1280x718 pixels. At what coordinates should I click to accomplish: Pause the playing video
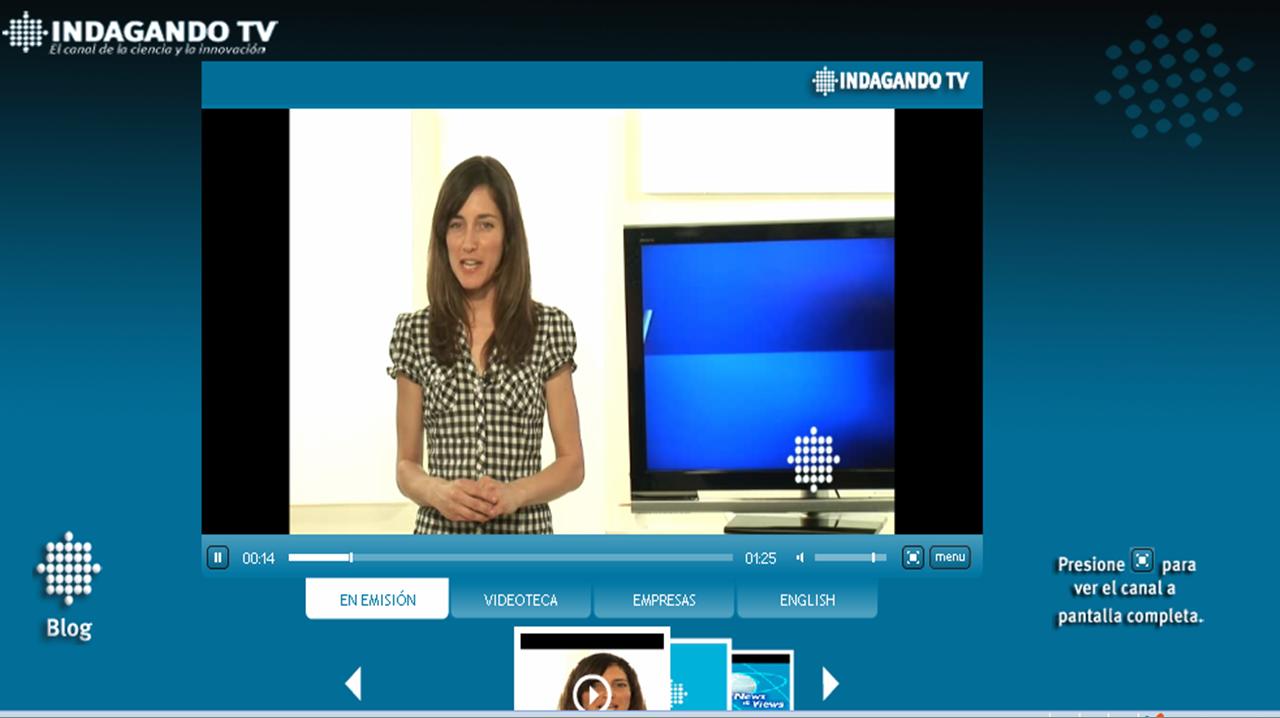tap(218, 558)
